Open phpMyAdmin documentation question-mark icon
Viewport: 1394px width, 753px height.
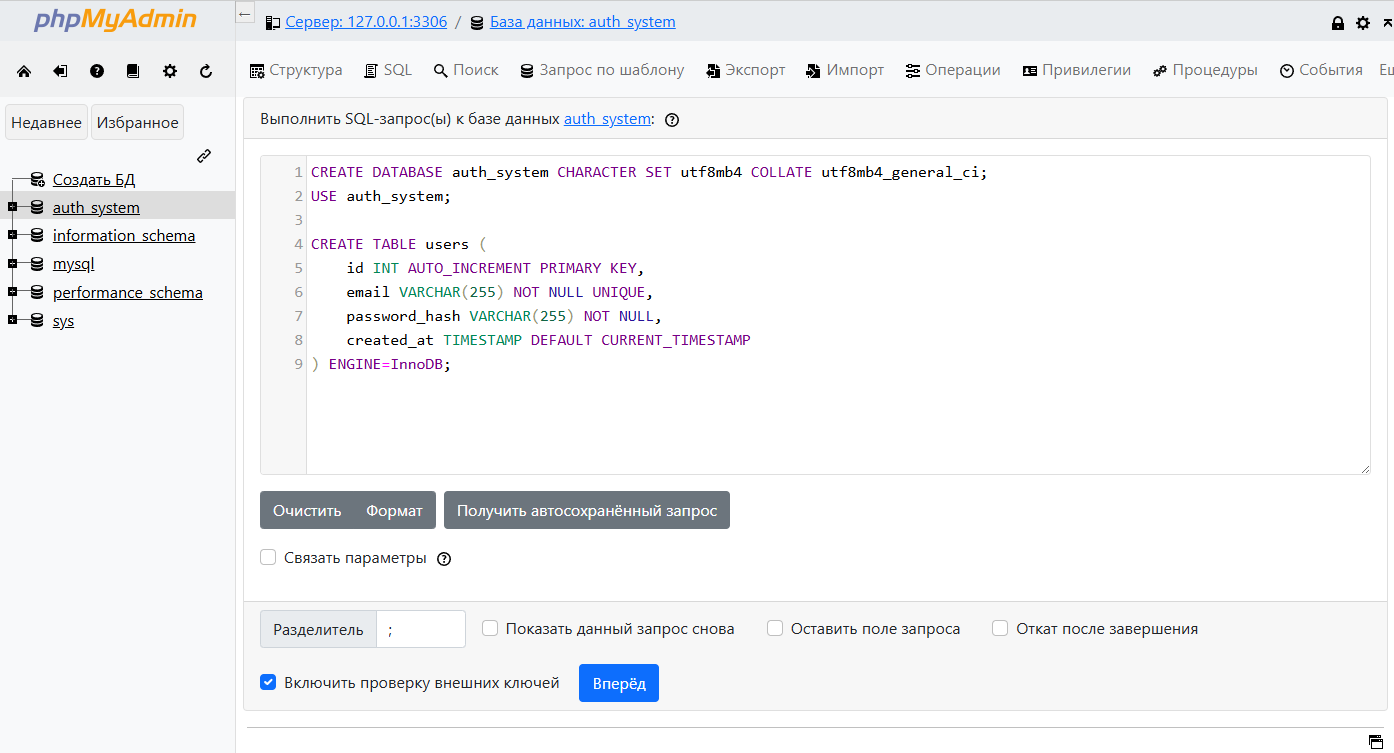(97, 71)
